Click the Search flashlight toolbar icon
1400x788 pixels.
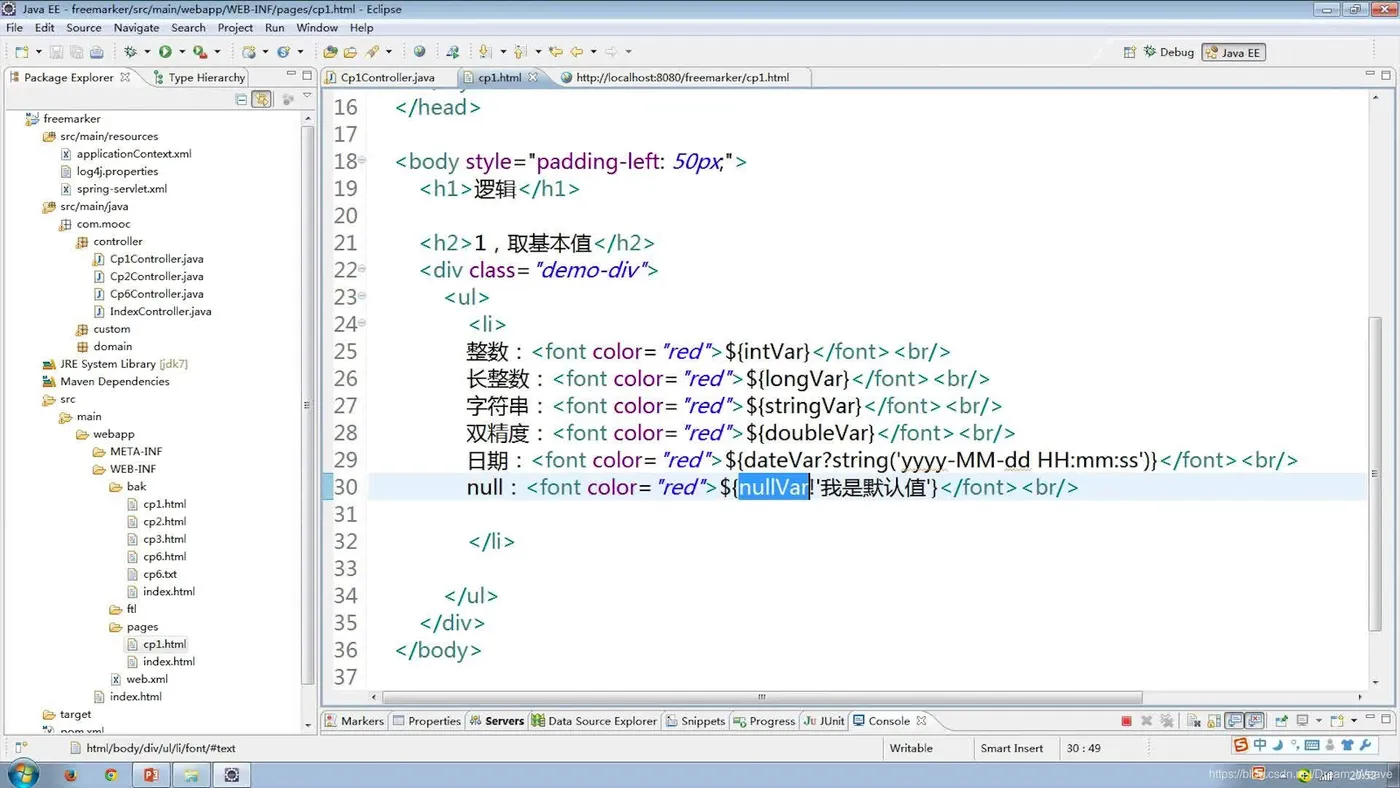tap(372, 52)
